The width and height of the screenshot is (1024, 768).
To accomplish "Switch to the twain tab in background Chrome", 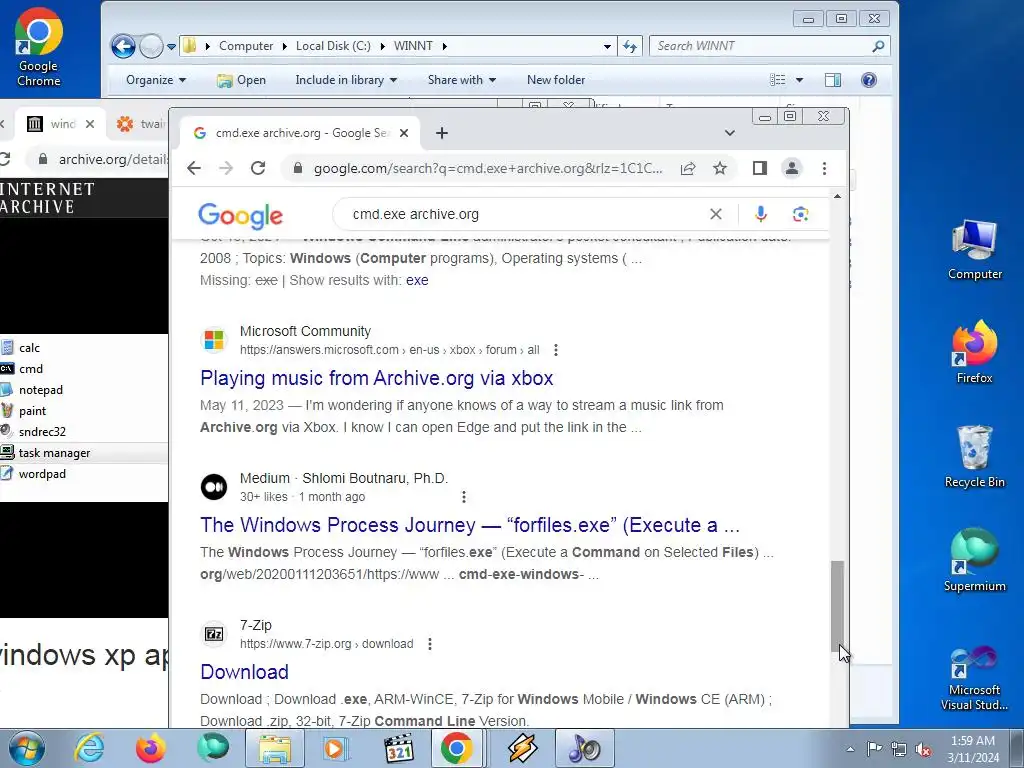I will coord(140,123).
